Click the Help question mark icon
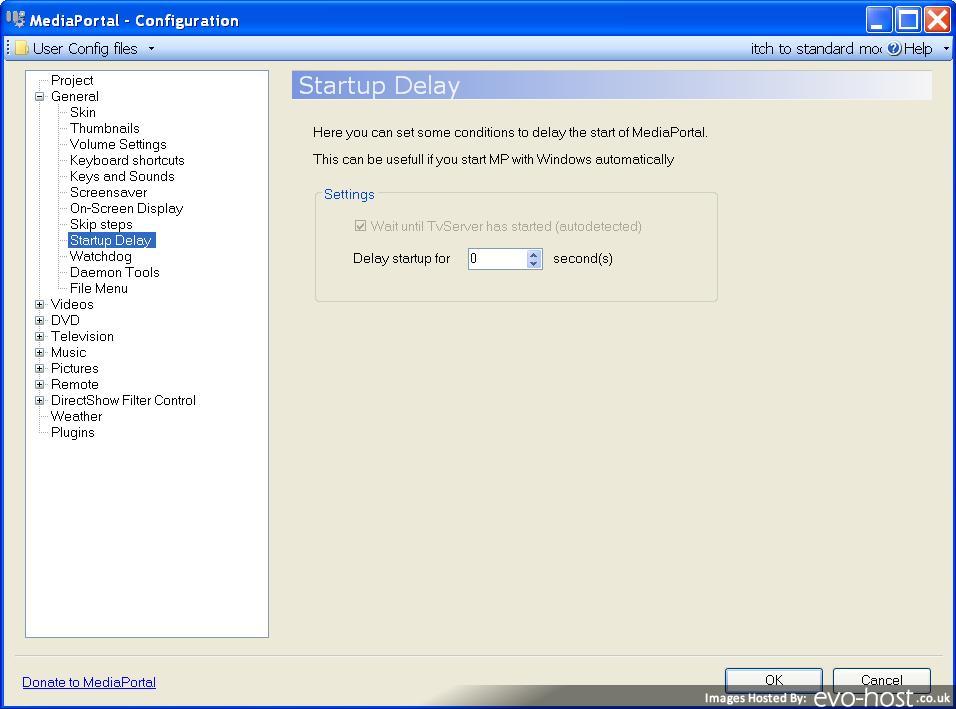 (894, 49)
